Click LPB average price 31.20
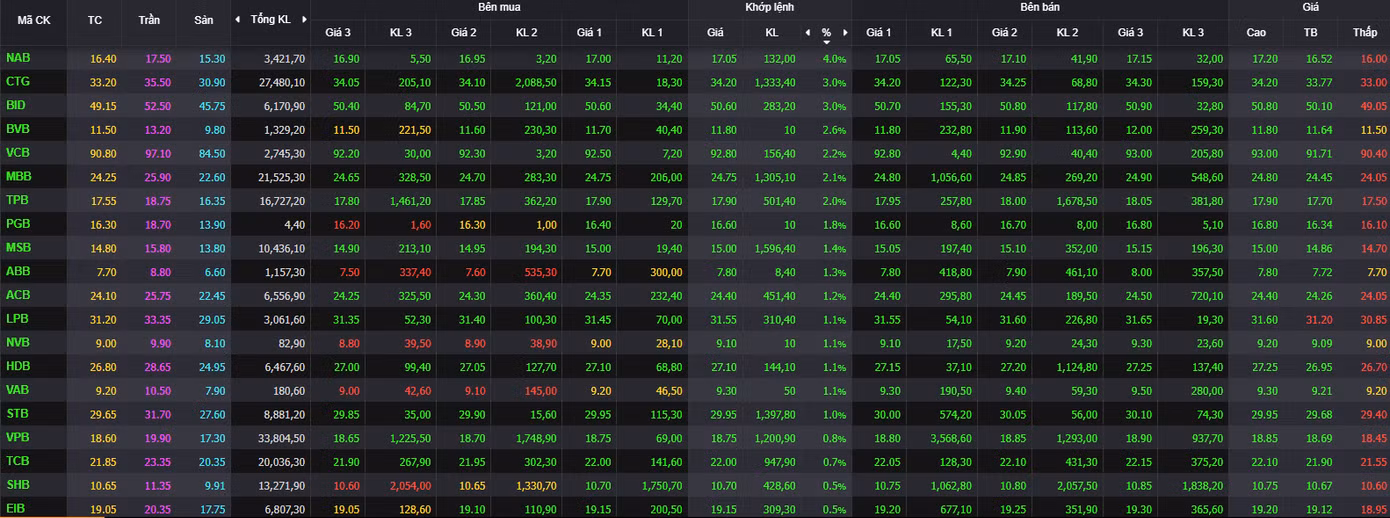The width and height of the screenshot is (1390, 518). tap(1320, 319)
